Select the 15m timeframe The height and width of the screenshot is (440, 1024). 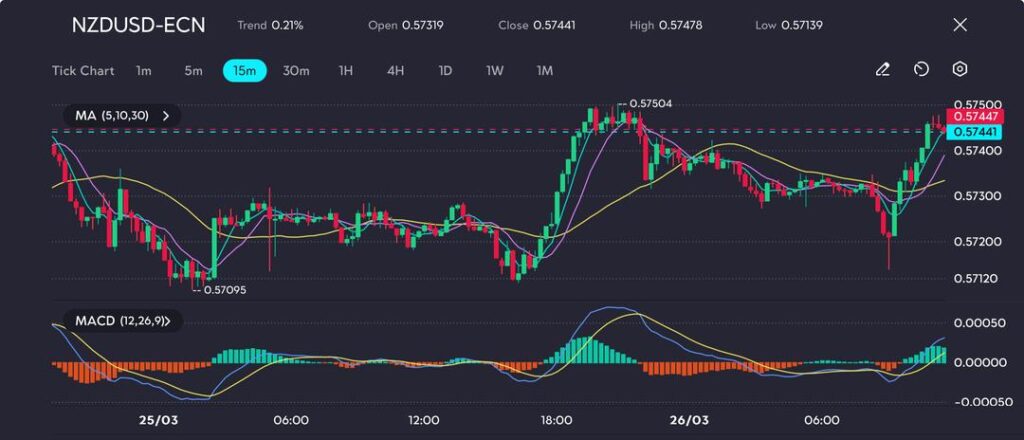(x=244, y=71)
